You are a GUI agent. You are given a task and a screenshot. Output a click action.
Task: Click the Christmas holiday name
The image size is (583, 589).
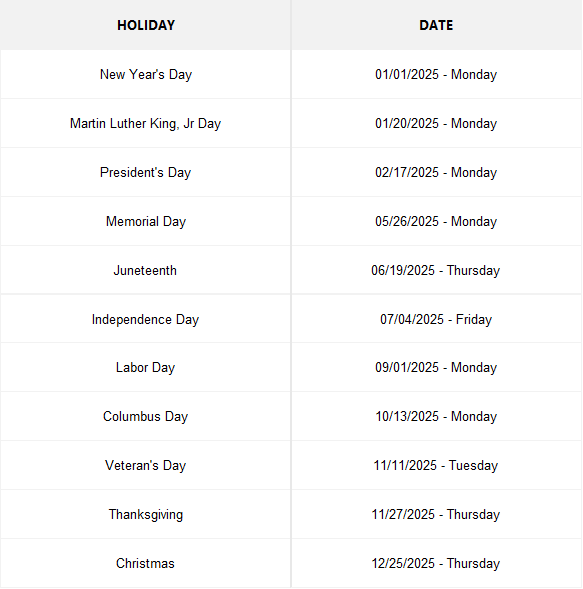(145, 563)
